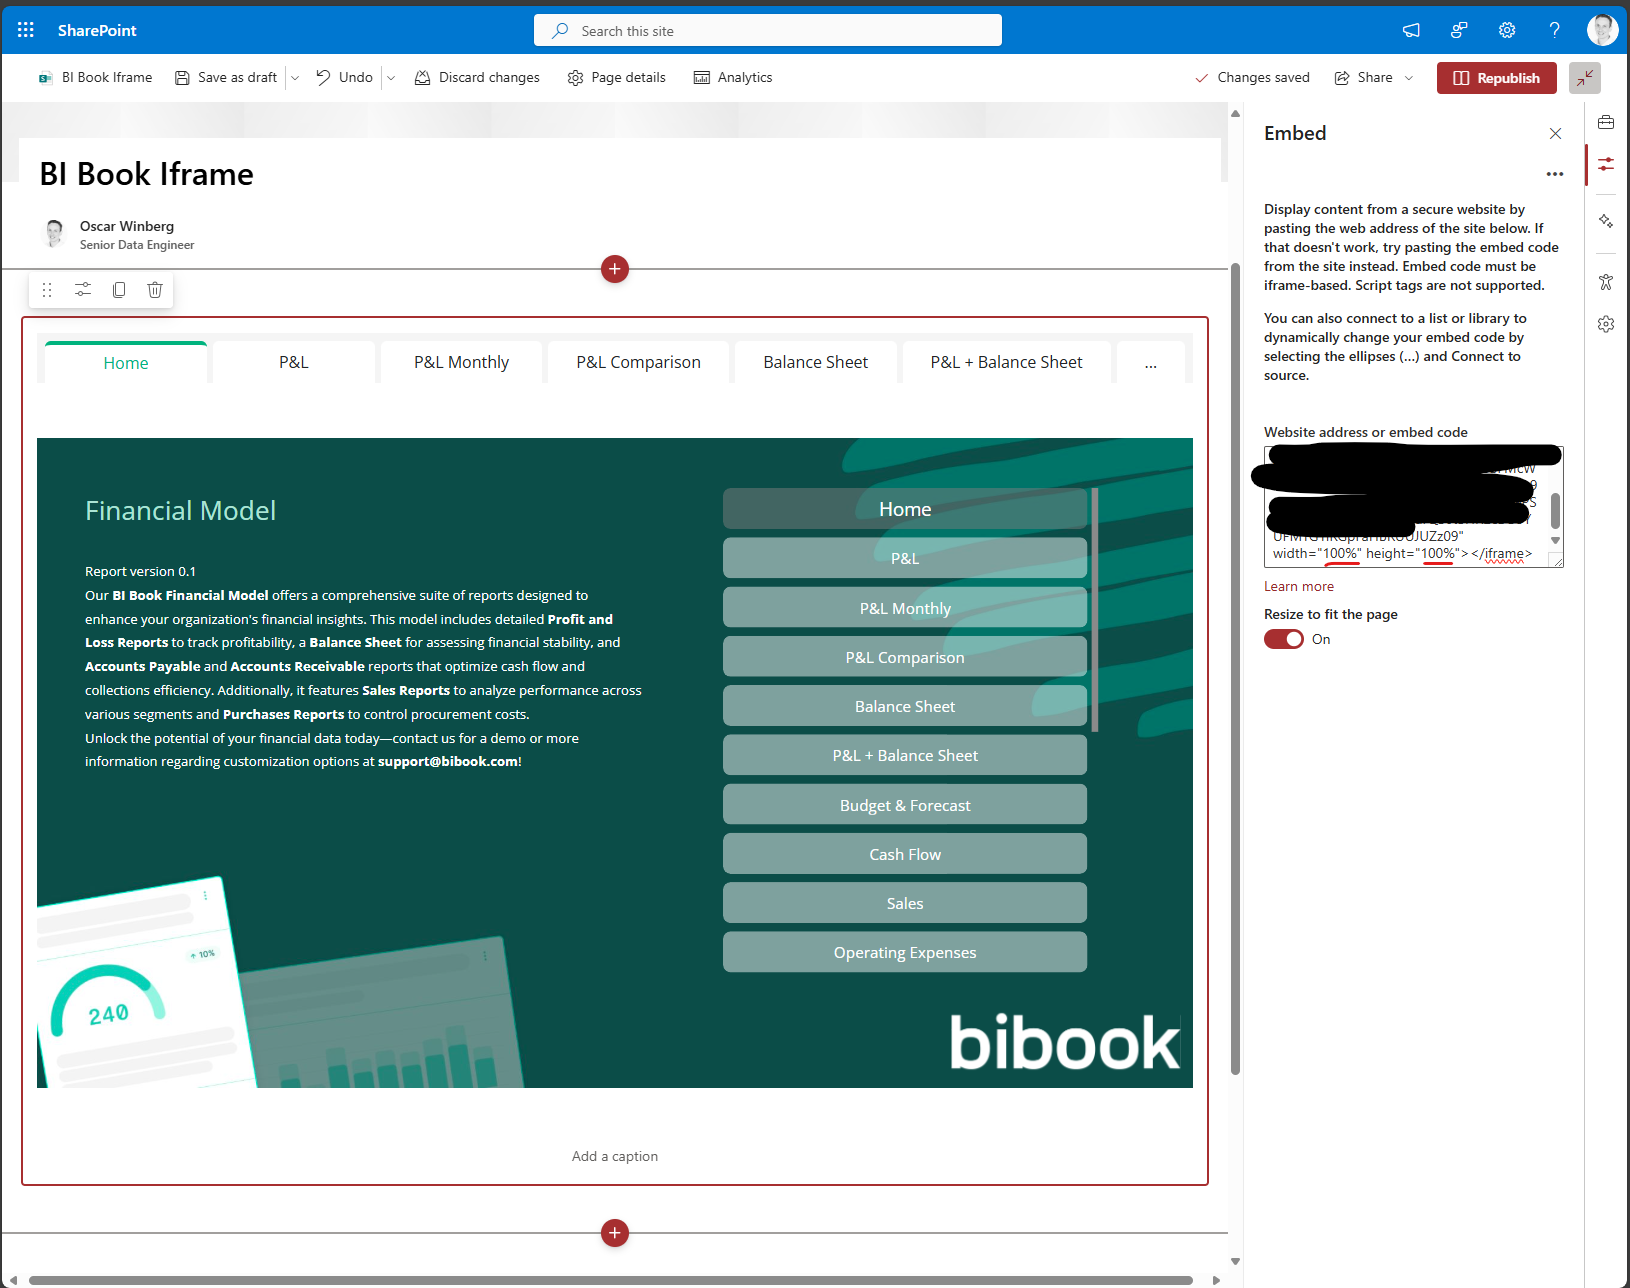Click Save as draft
Viewport: 1630px width, 1288px height.
[x=226, y=78]
